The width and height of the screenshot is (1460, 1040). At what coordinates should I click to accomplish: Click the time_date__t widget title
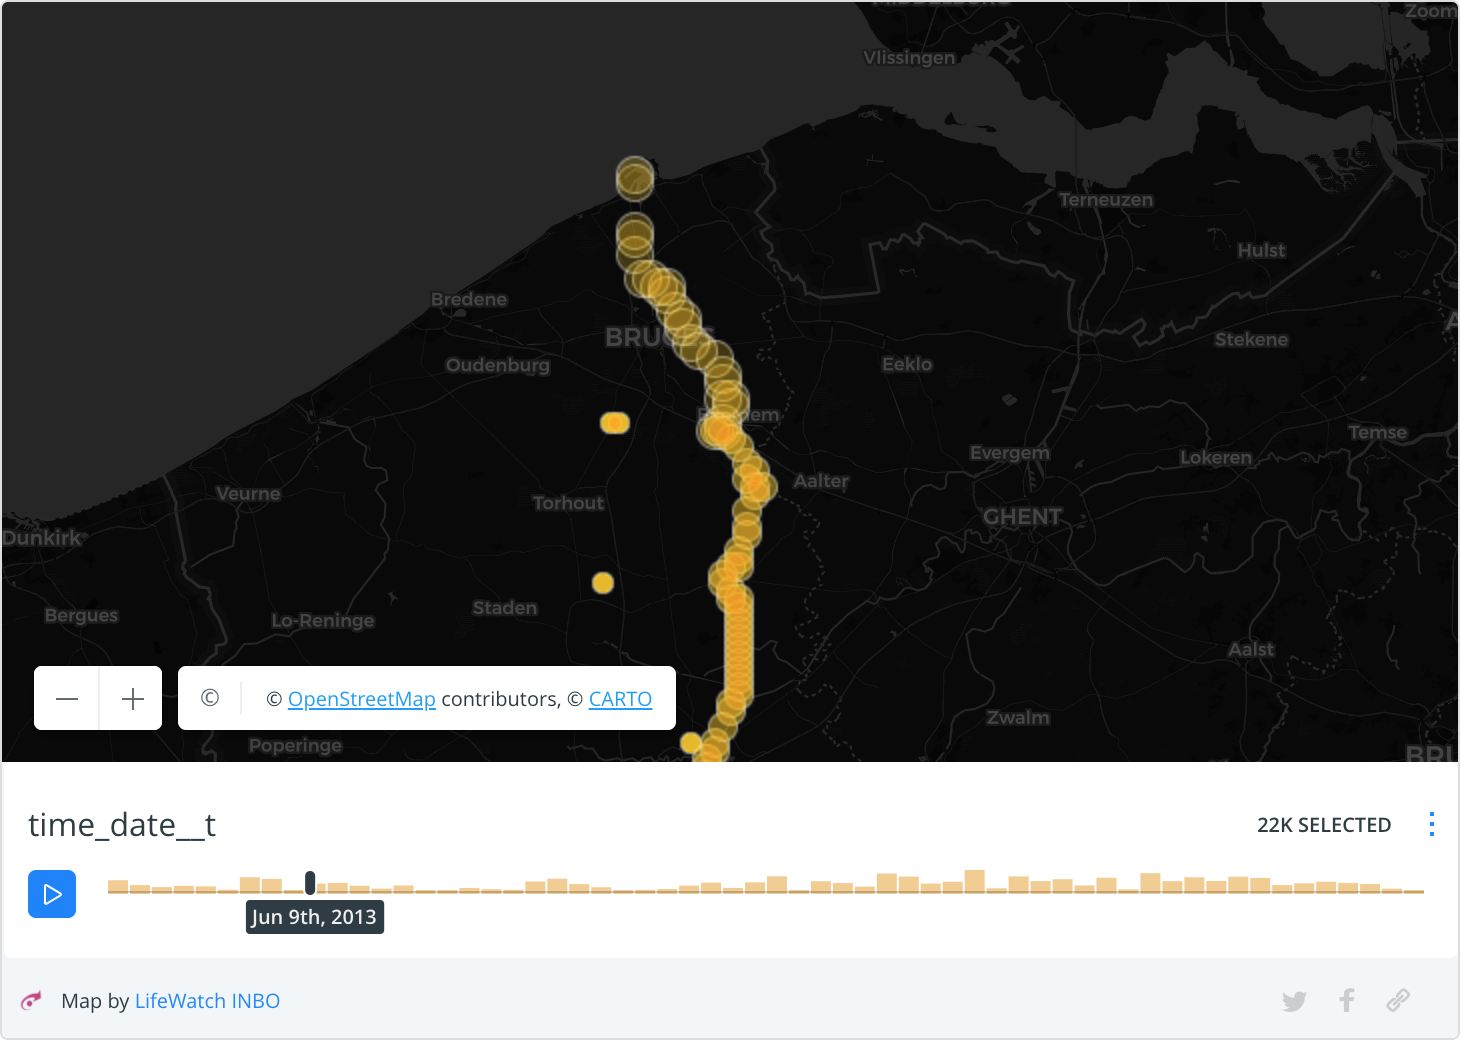122,825
